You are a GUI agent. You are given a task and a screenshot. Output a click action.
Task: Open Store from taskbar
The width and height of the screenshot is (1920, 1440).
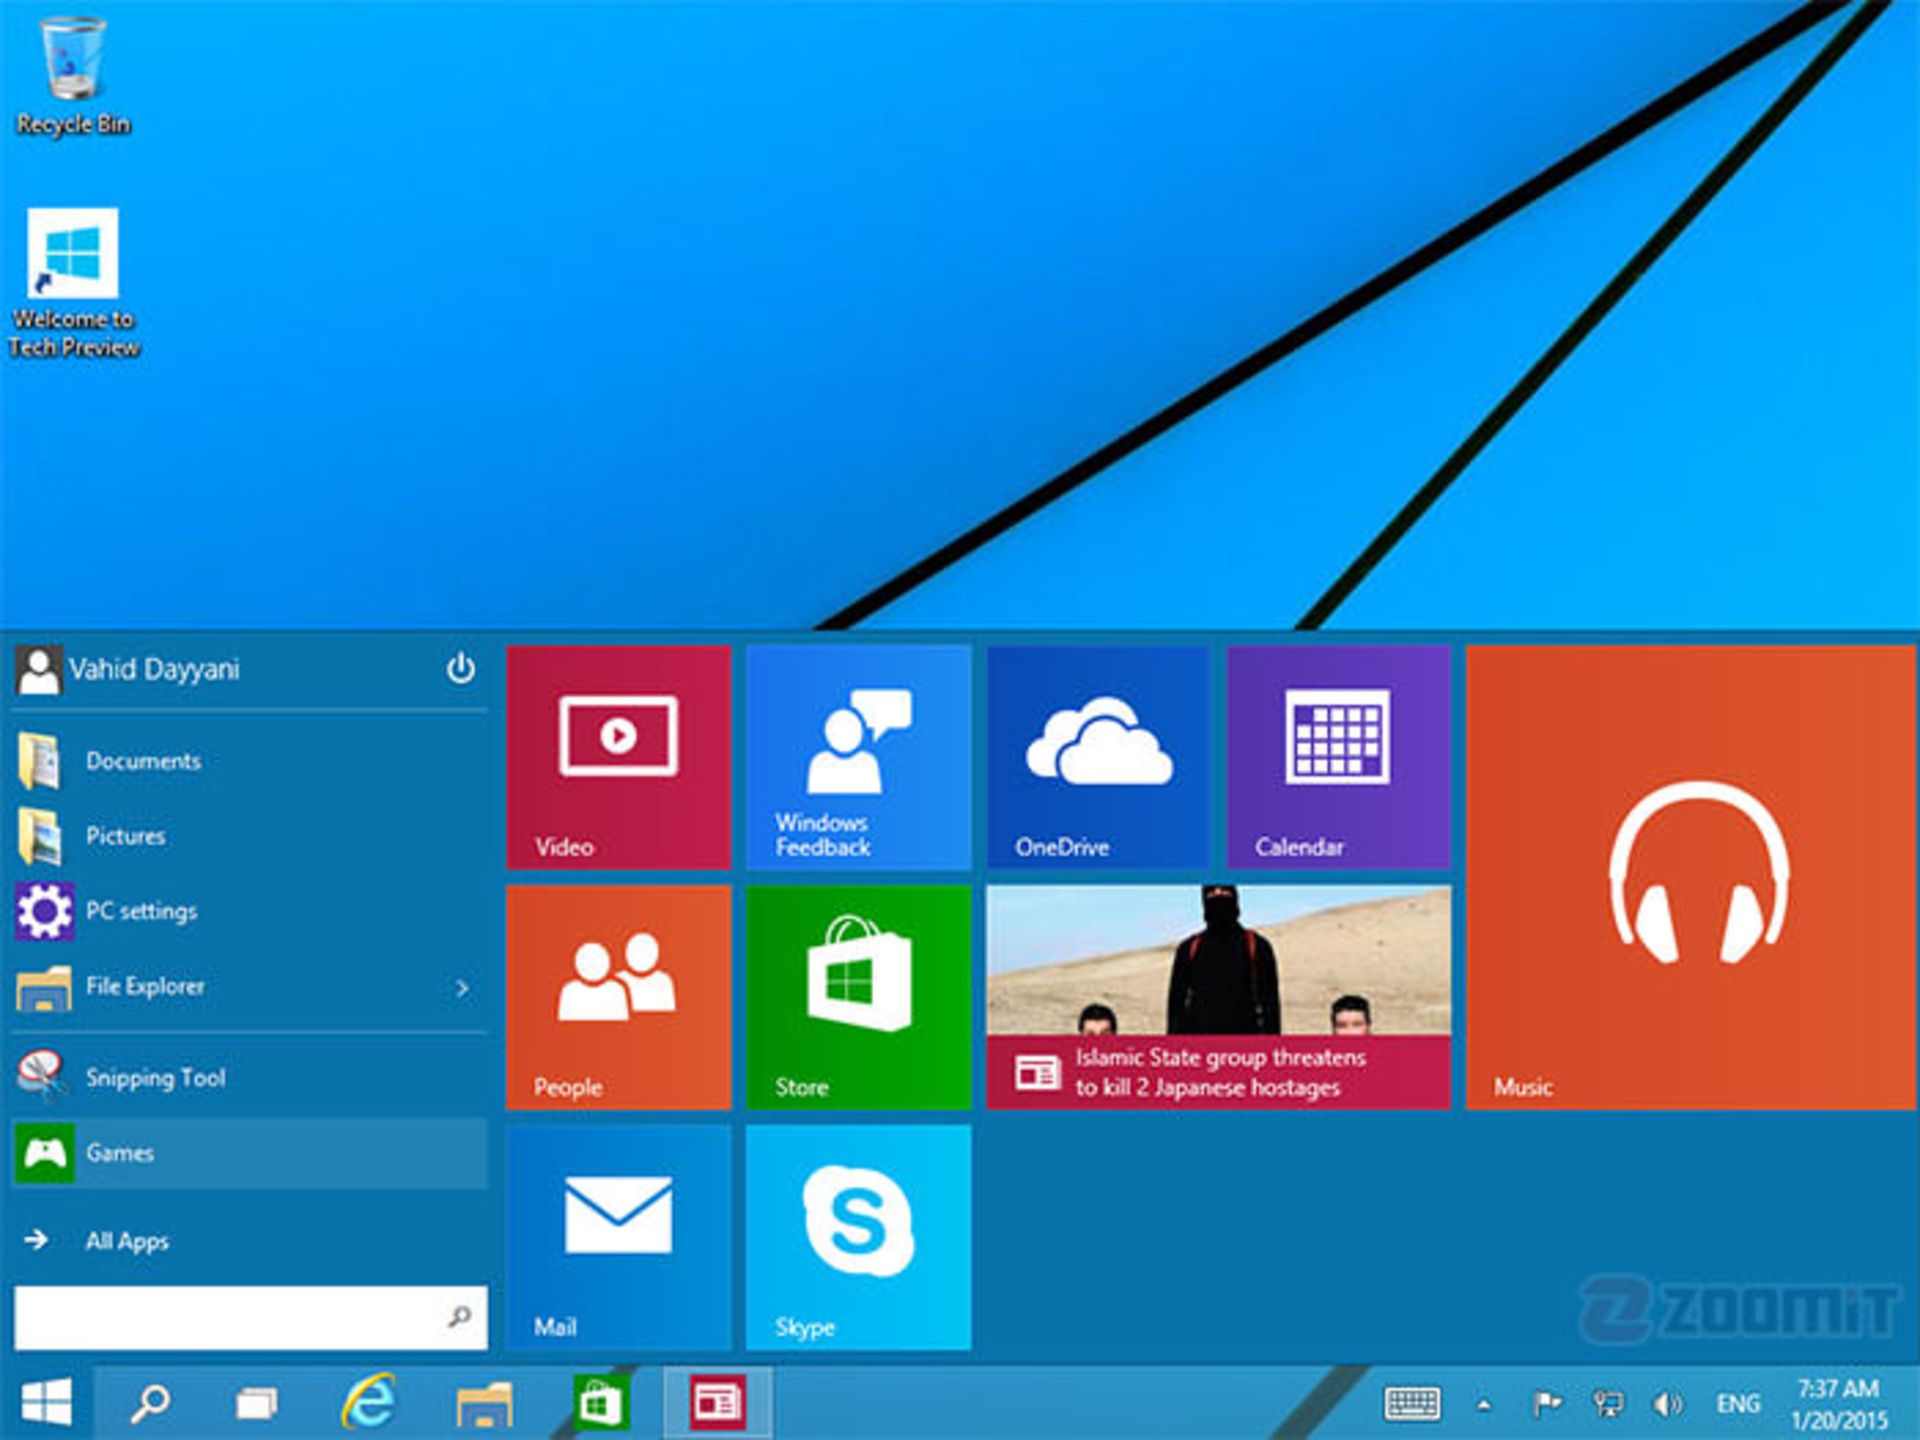click(602, 1403)
